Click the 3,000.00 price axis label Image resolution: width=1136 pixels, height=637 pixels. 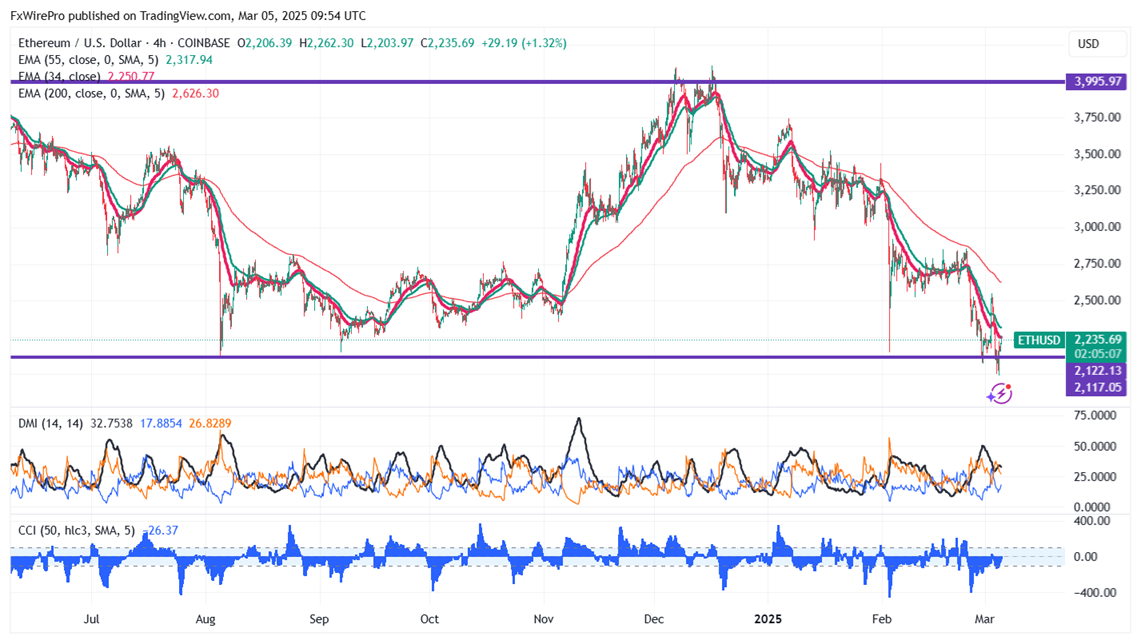pos(1097,227)
